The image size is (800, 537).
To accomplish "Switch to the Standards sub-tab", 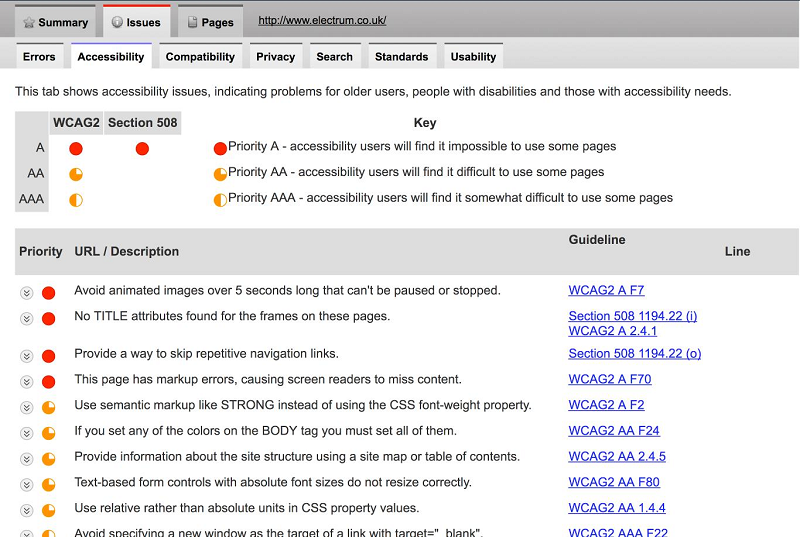I will coord(402,57).
